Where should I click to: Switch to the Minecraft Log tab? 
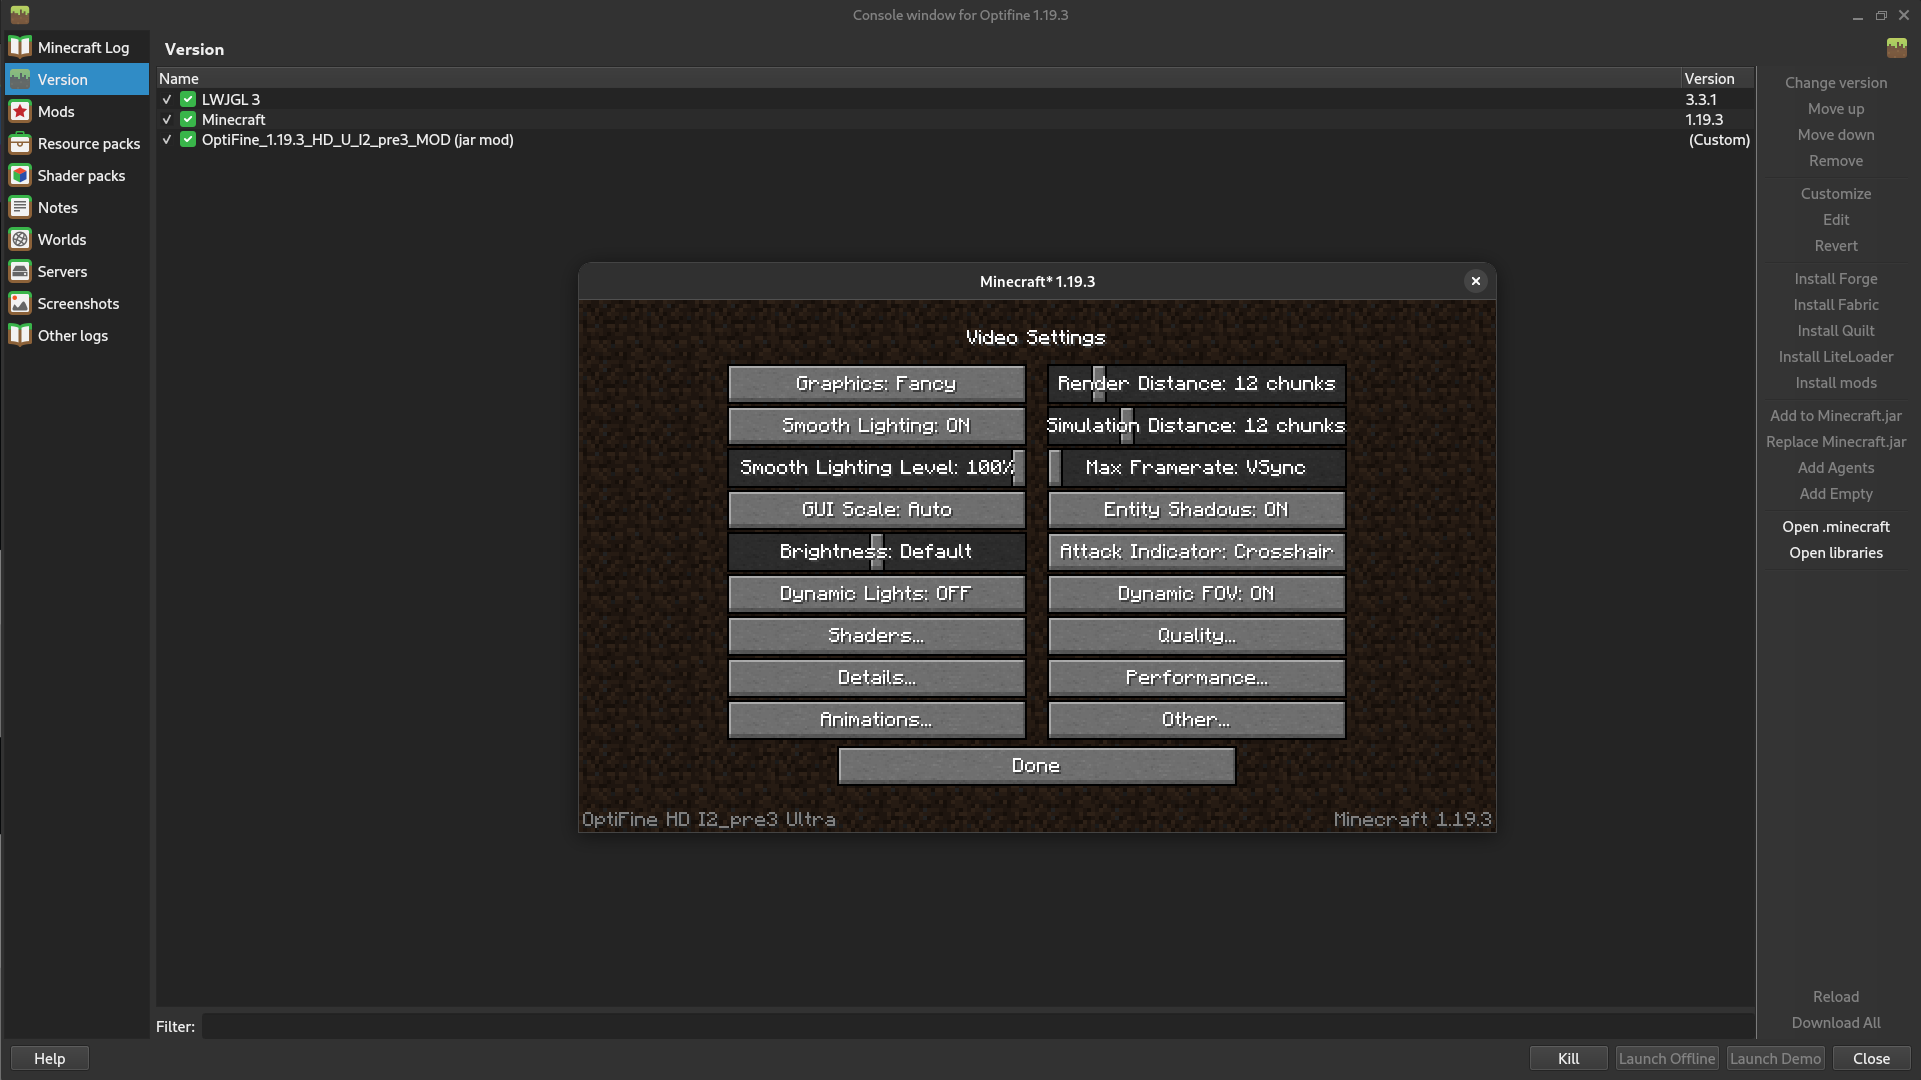(x=75, y=47)
